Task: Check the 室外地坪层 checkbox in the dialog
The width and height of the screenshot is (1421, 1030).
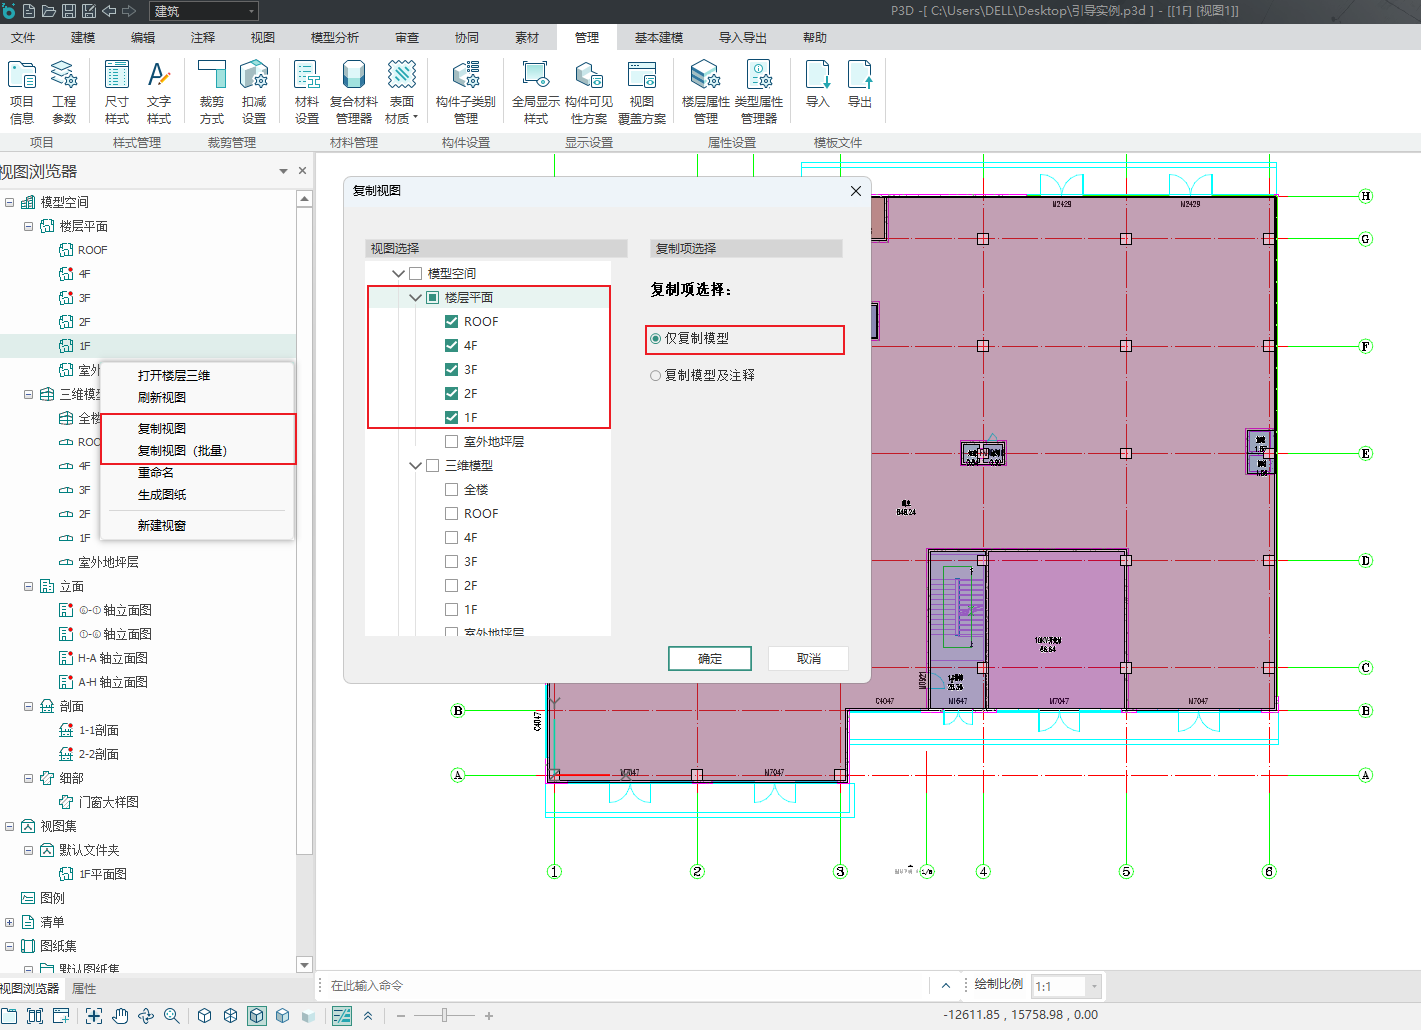Action: [x=452, y=442]
